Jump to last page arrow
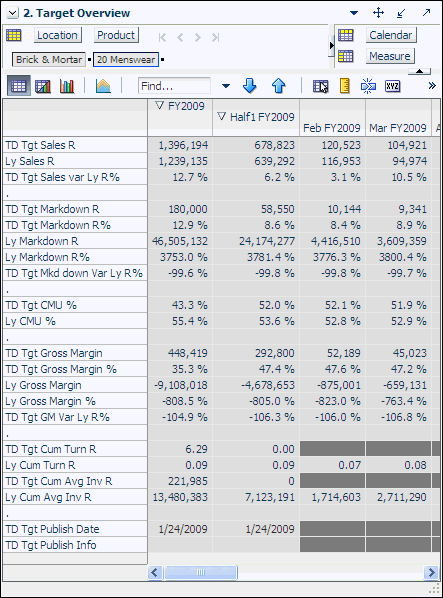 (215, 37)
